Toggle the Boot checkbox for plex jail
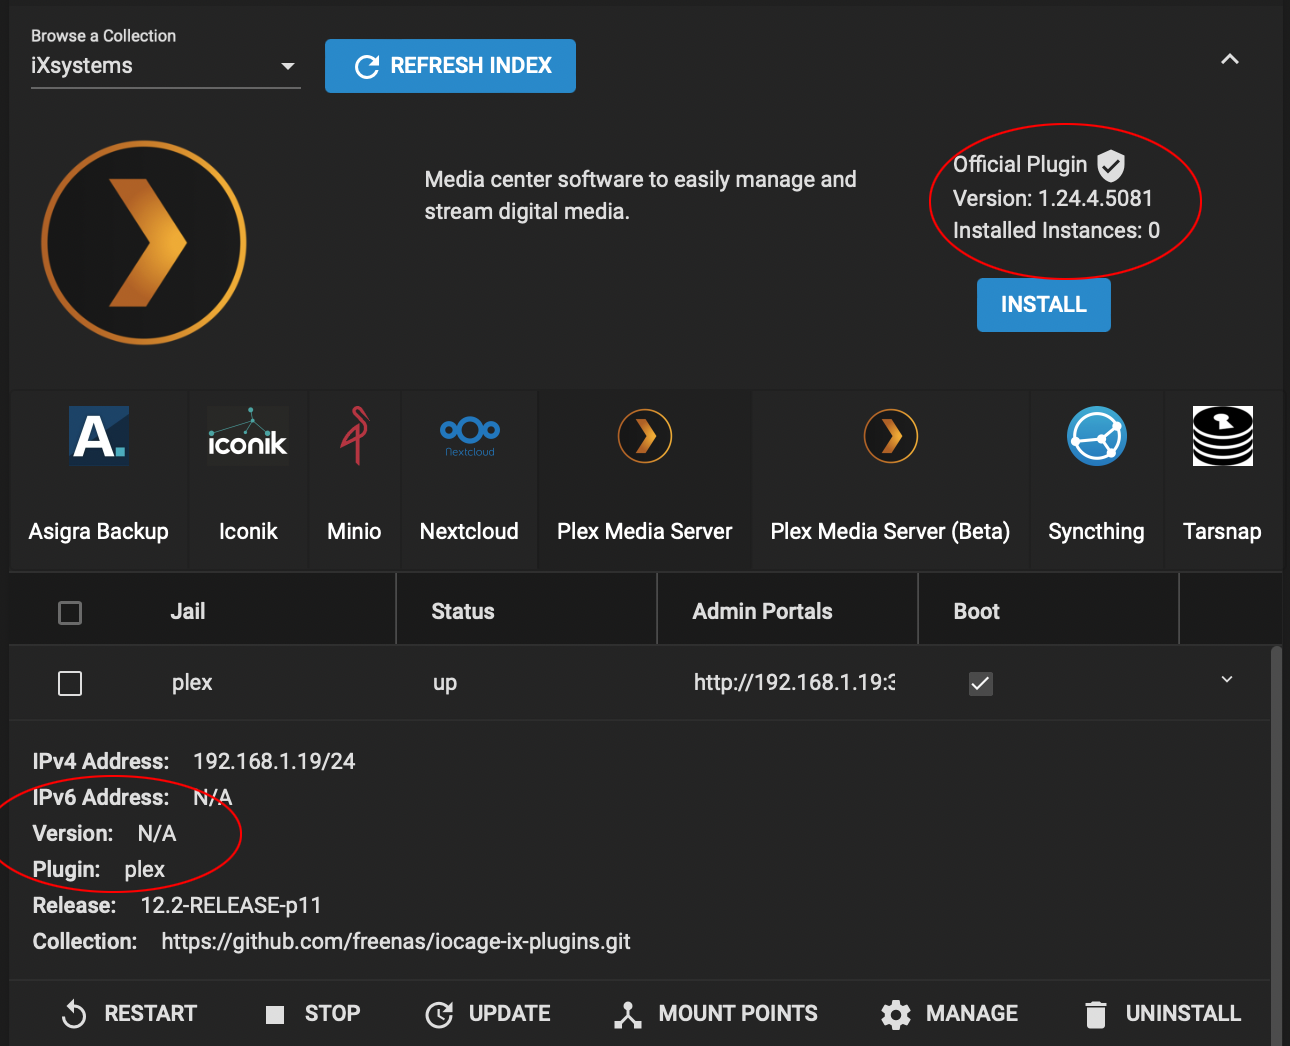Screen dimensions: 1290x1046 [x=981, y=684]
